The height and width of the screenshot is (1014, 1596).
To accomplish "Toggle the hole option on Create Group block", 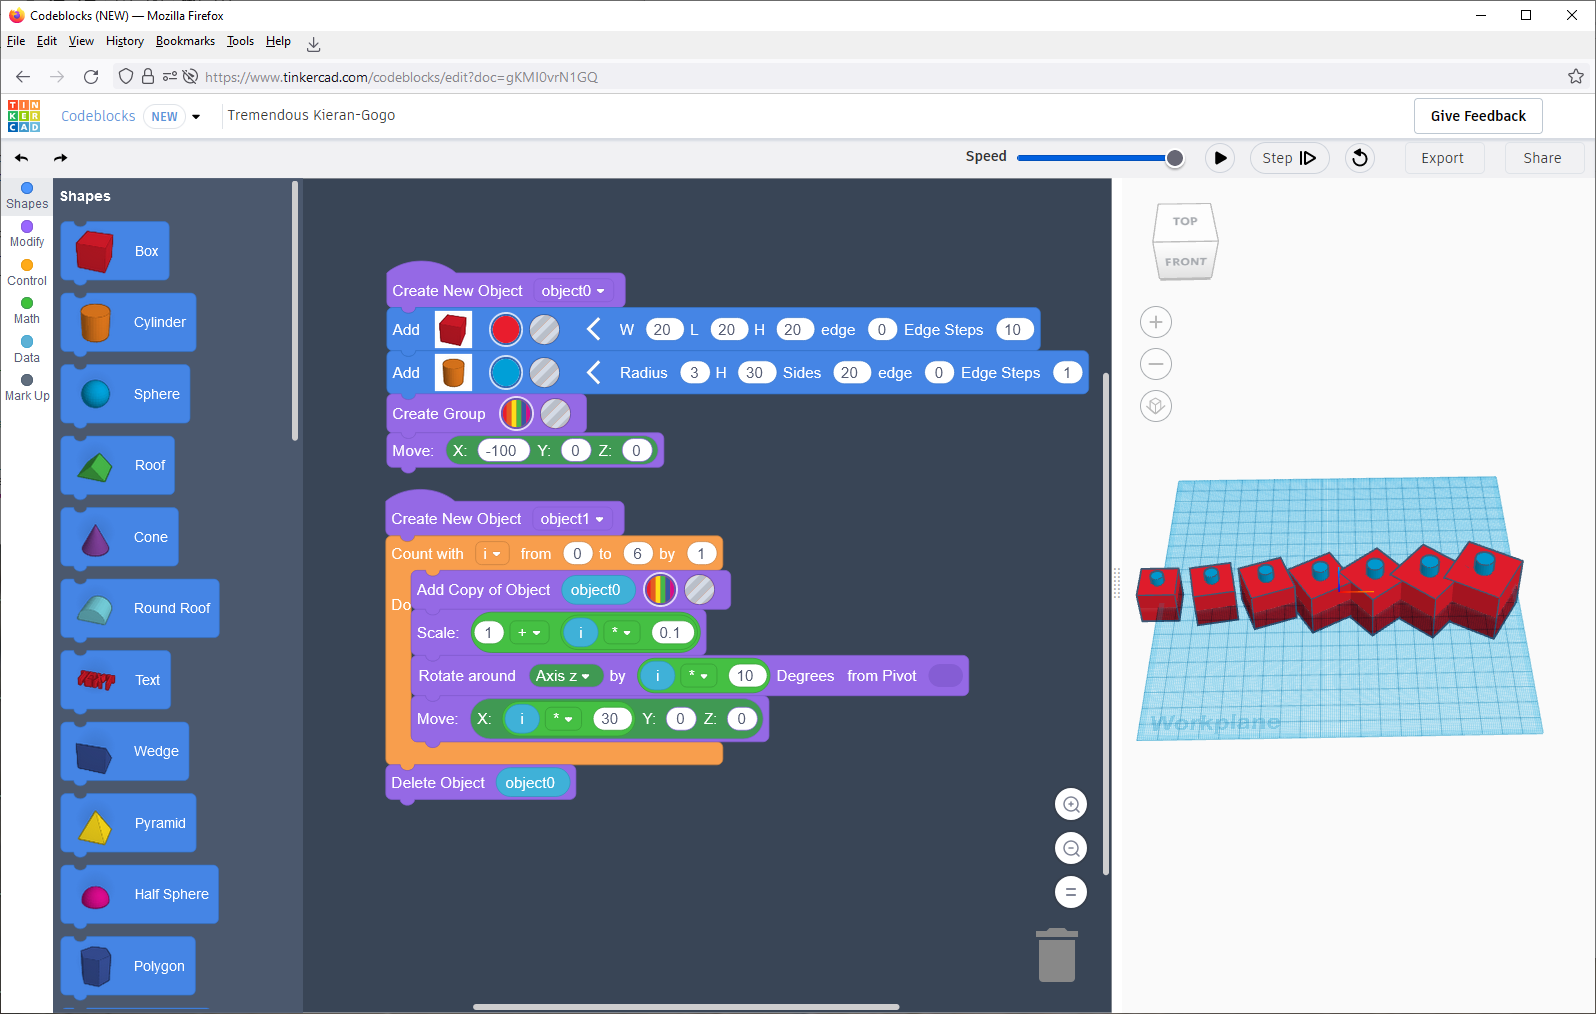I will point(555,414).
